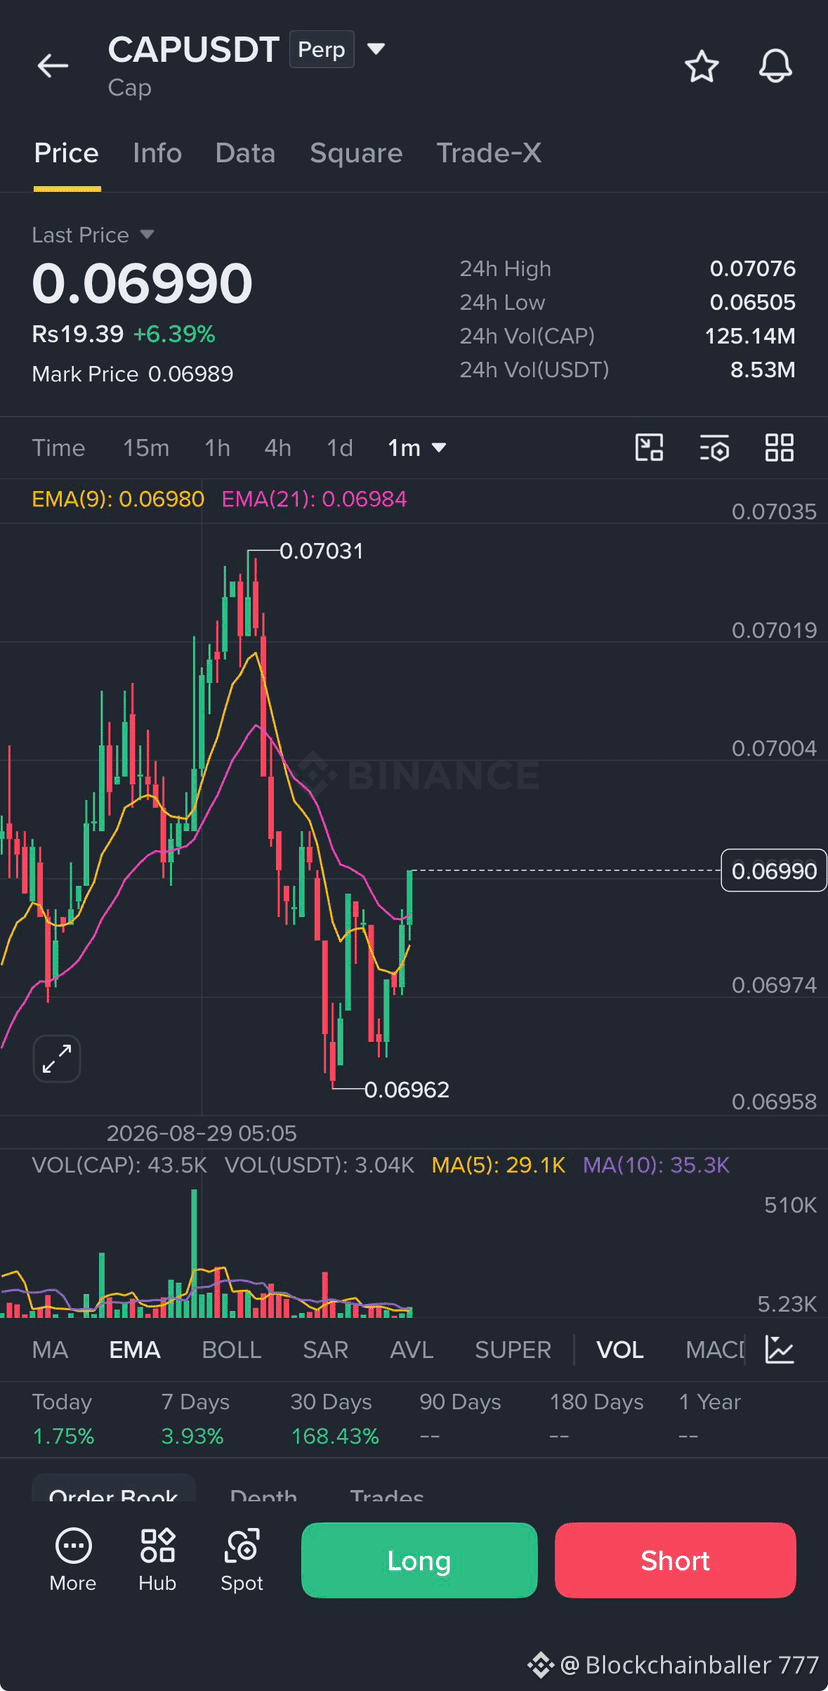Tap the 0.07031 high marker on chart
828x1691 pixels.
coord(321,551)
